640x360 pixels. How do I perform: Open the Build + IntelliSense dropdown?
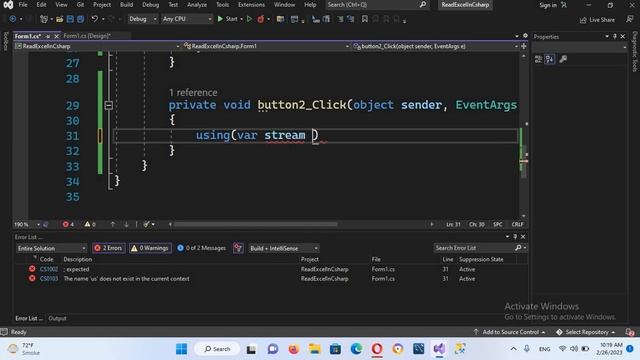coord(283,248)
